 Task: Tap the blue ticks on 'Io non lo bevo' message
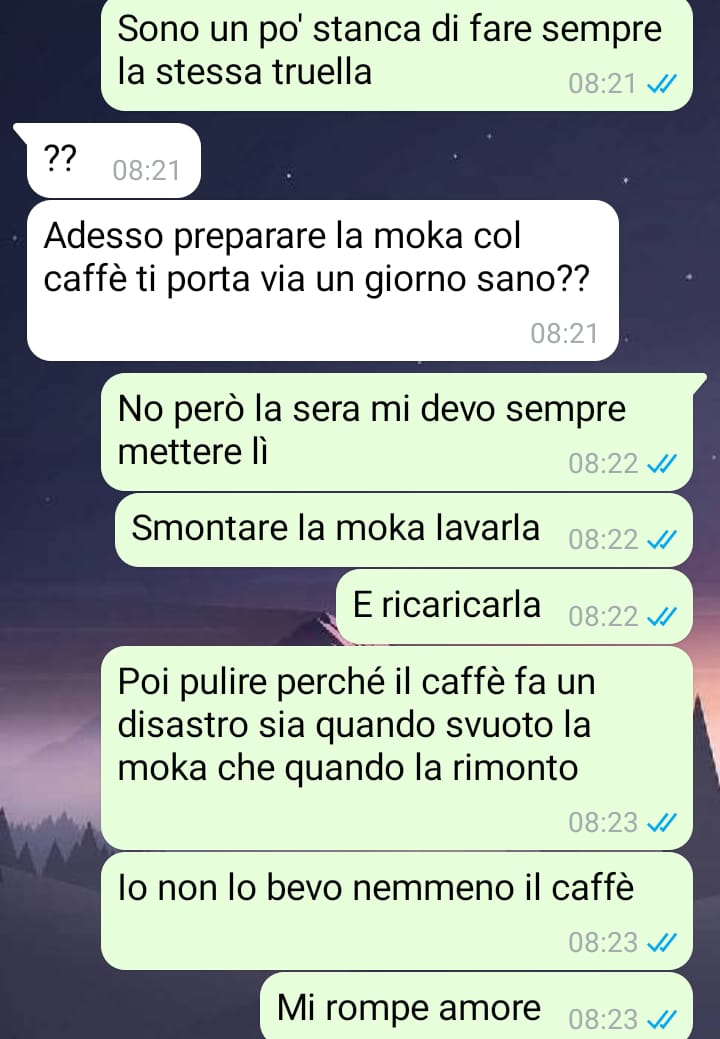[661, 942]
